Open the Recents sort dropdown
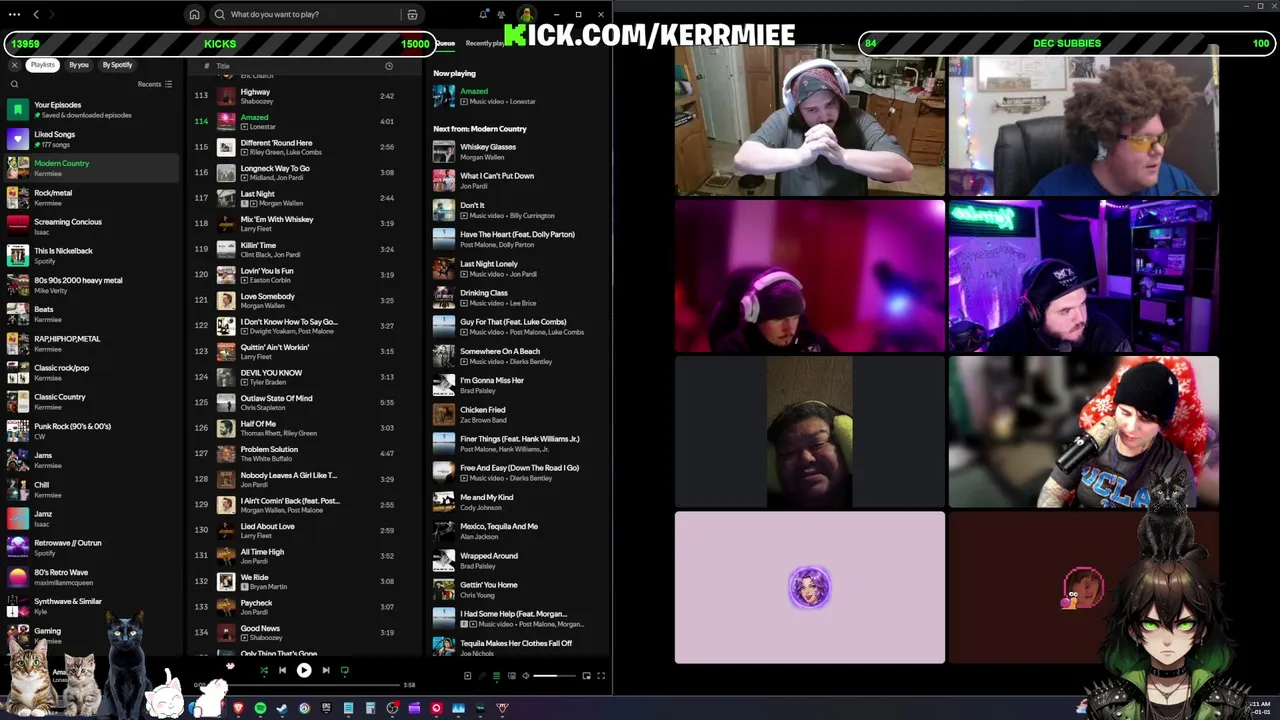1280x720 pixels. point(155,84)
